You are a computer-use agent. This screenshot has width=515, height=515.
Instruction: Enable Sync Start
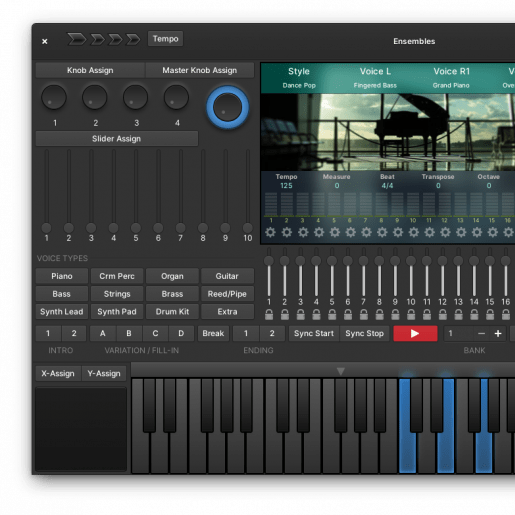[x=314, y=333]
